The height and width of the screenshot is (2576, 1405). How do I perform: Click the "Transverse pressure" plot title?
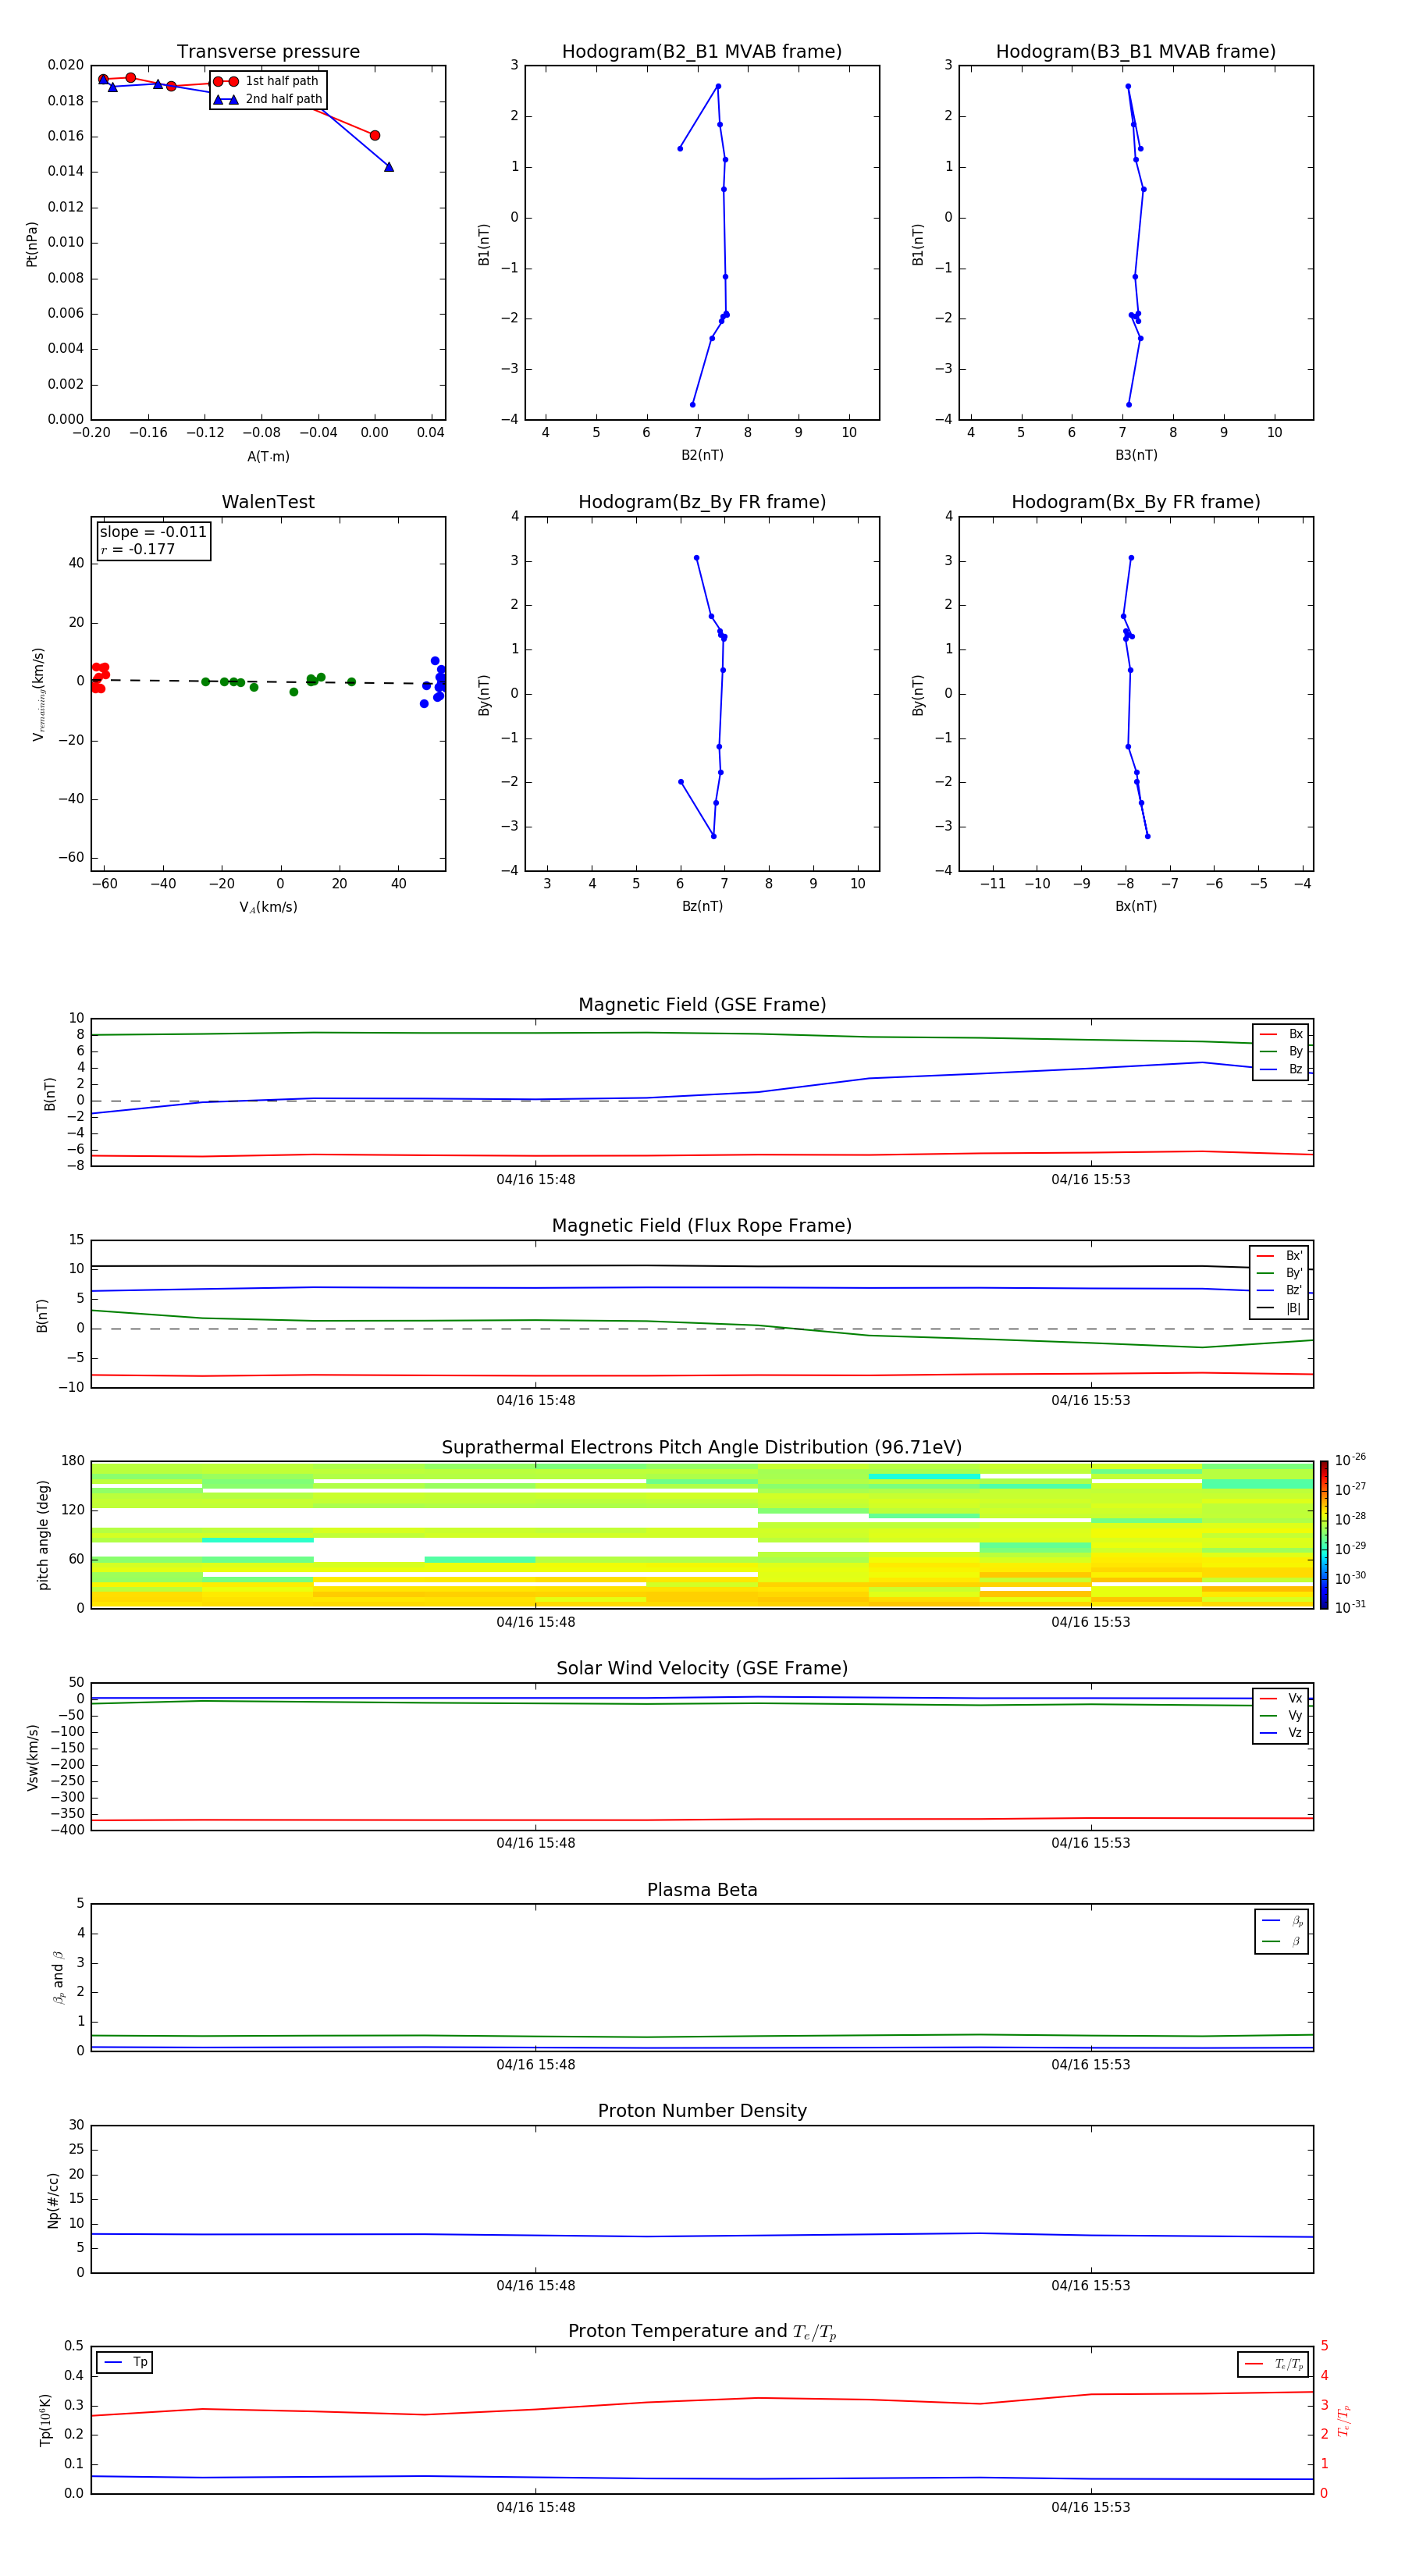(x=268, y=52)
